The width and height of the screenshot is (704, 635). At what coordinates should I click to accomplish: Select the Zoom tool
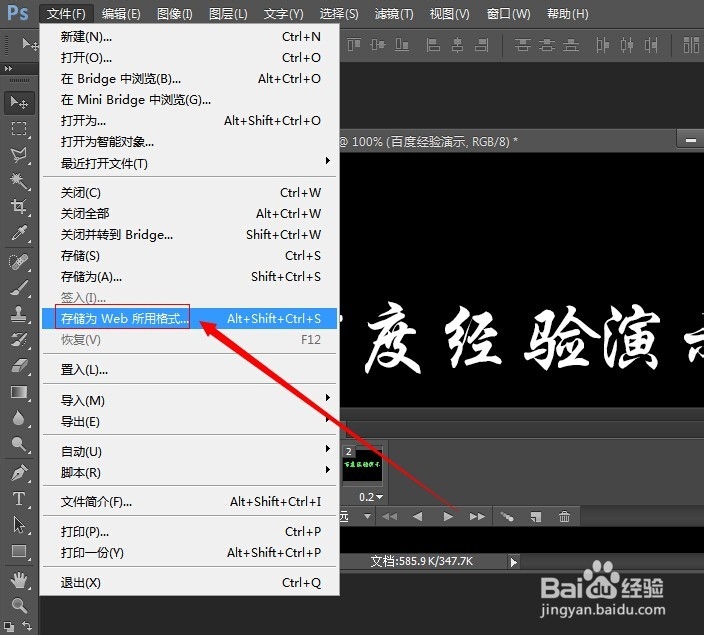pyautogui.click(x=18, y=605)
